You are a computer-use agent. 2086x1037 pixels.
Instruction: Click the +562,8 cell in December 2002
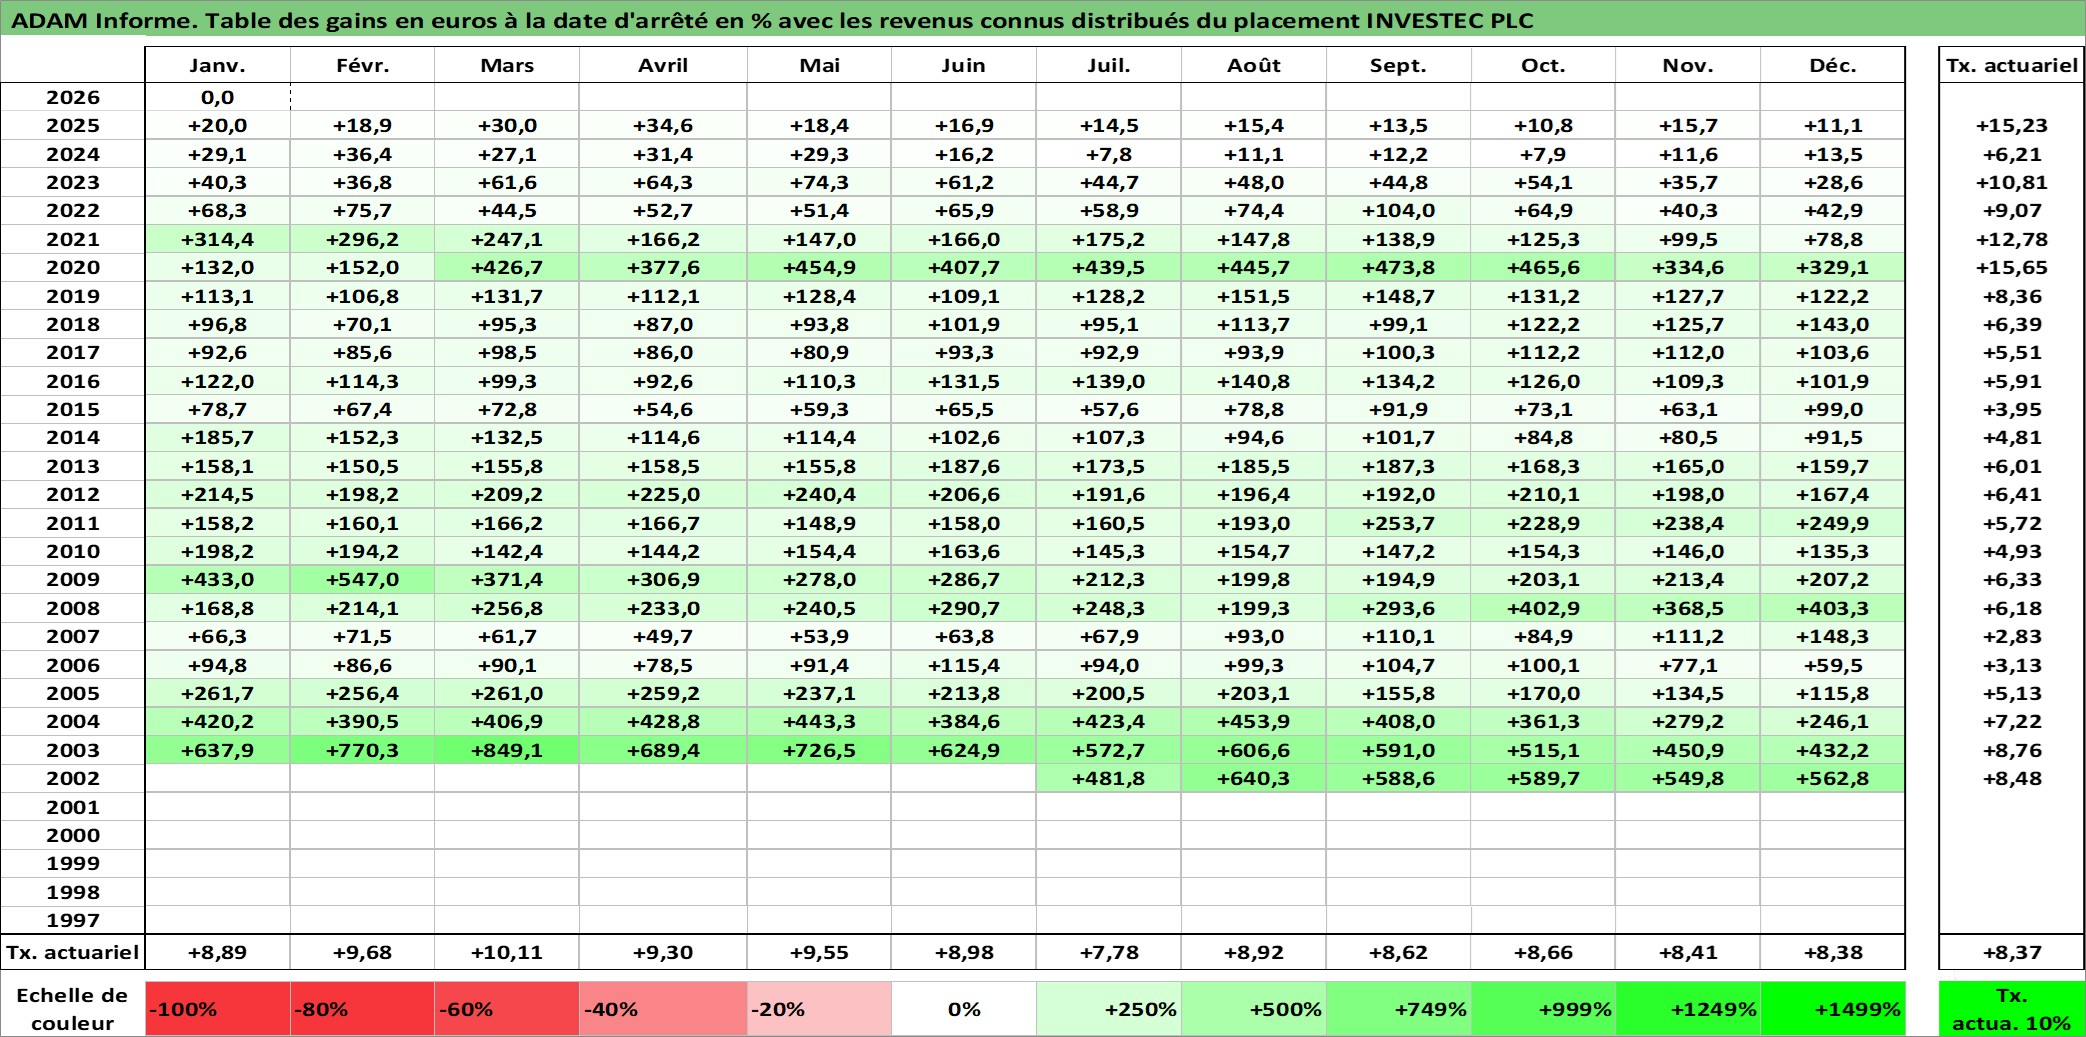point(1833,778)
